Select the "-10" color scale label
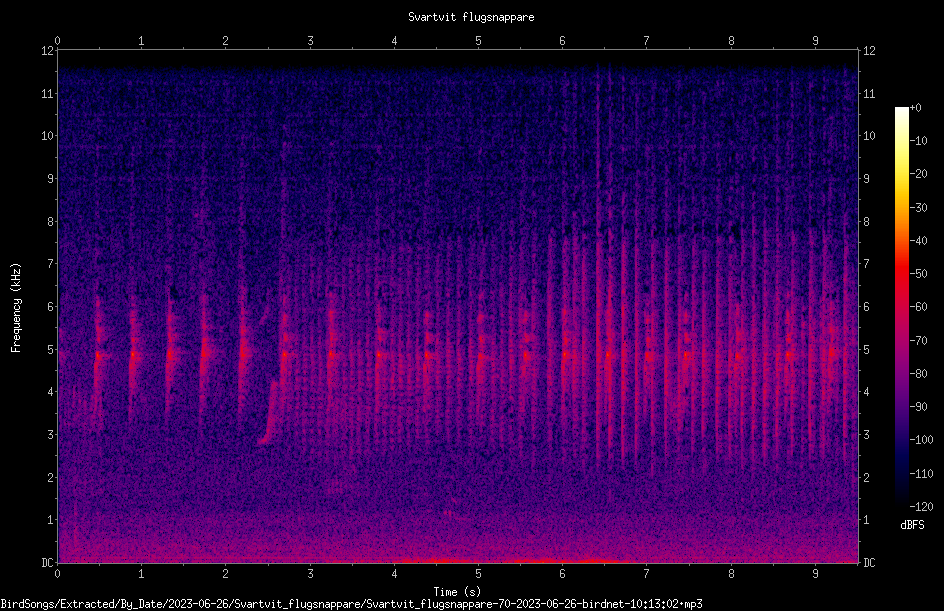944x611 pixels. click(919, 141)
